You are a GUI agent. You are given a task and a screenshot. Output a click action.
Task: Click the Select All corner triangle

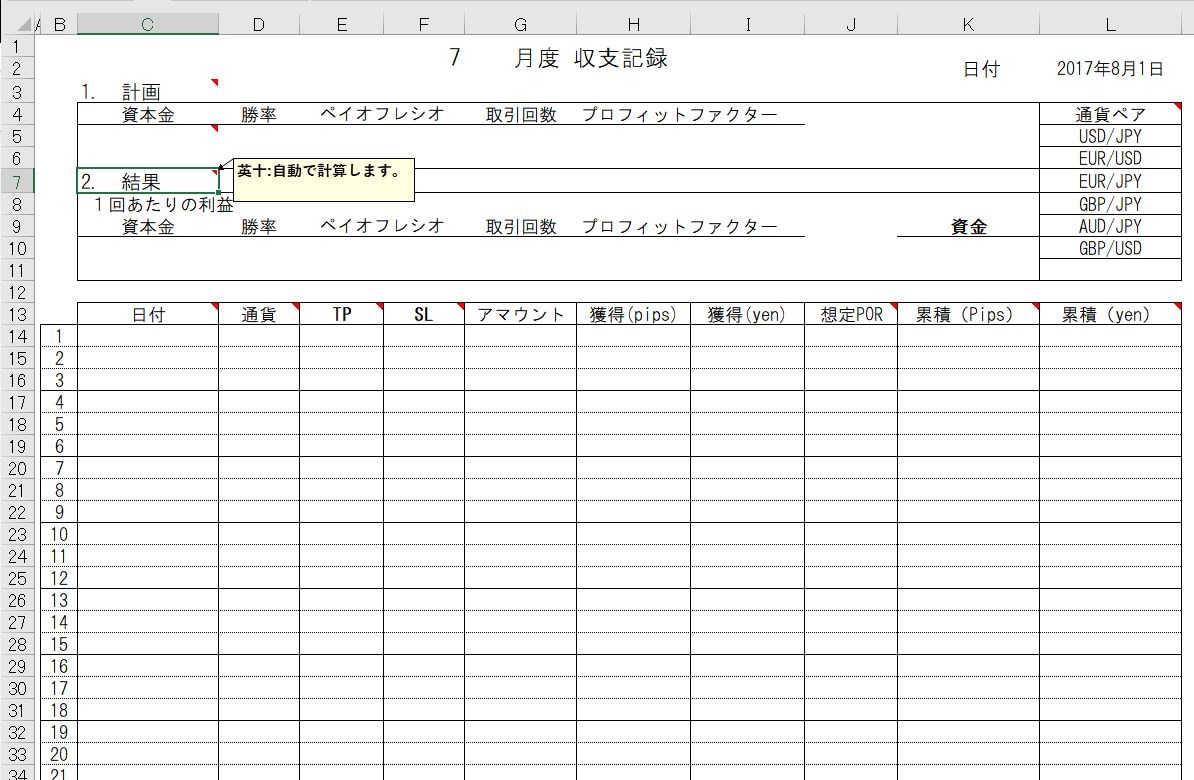pos(24,25)
